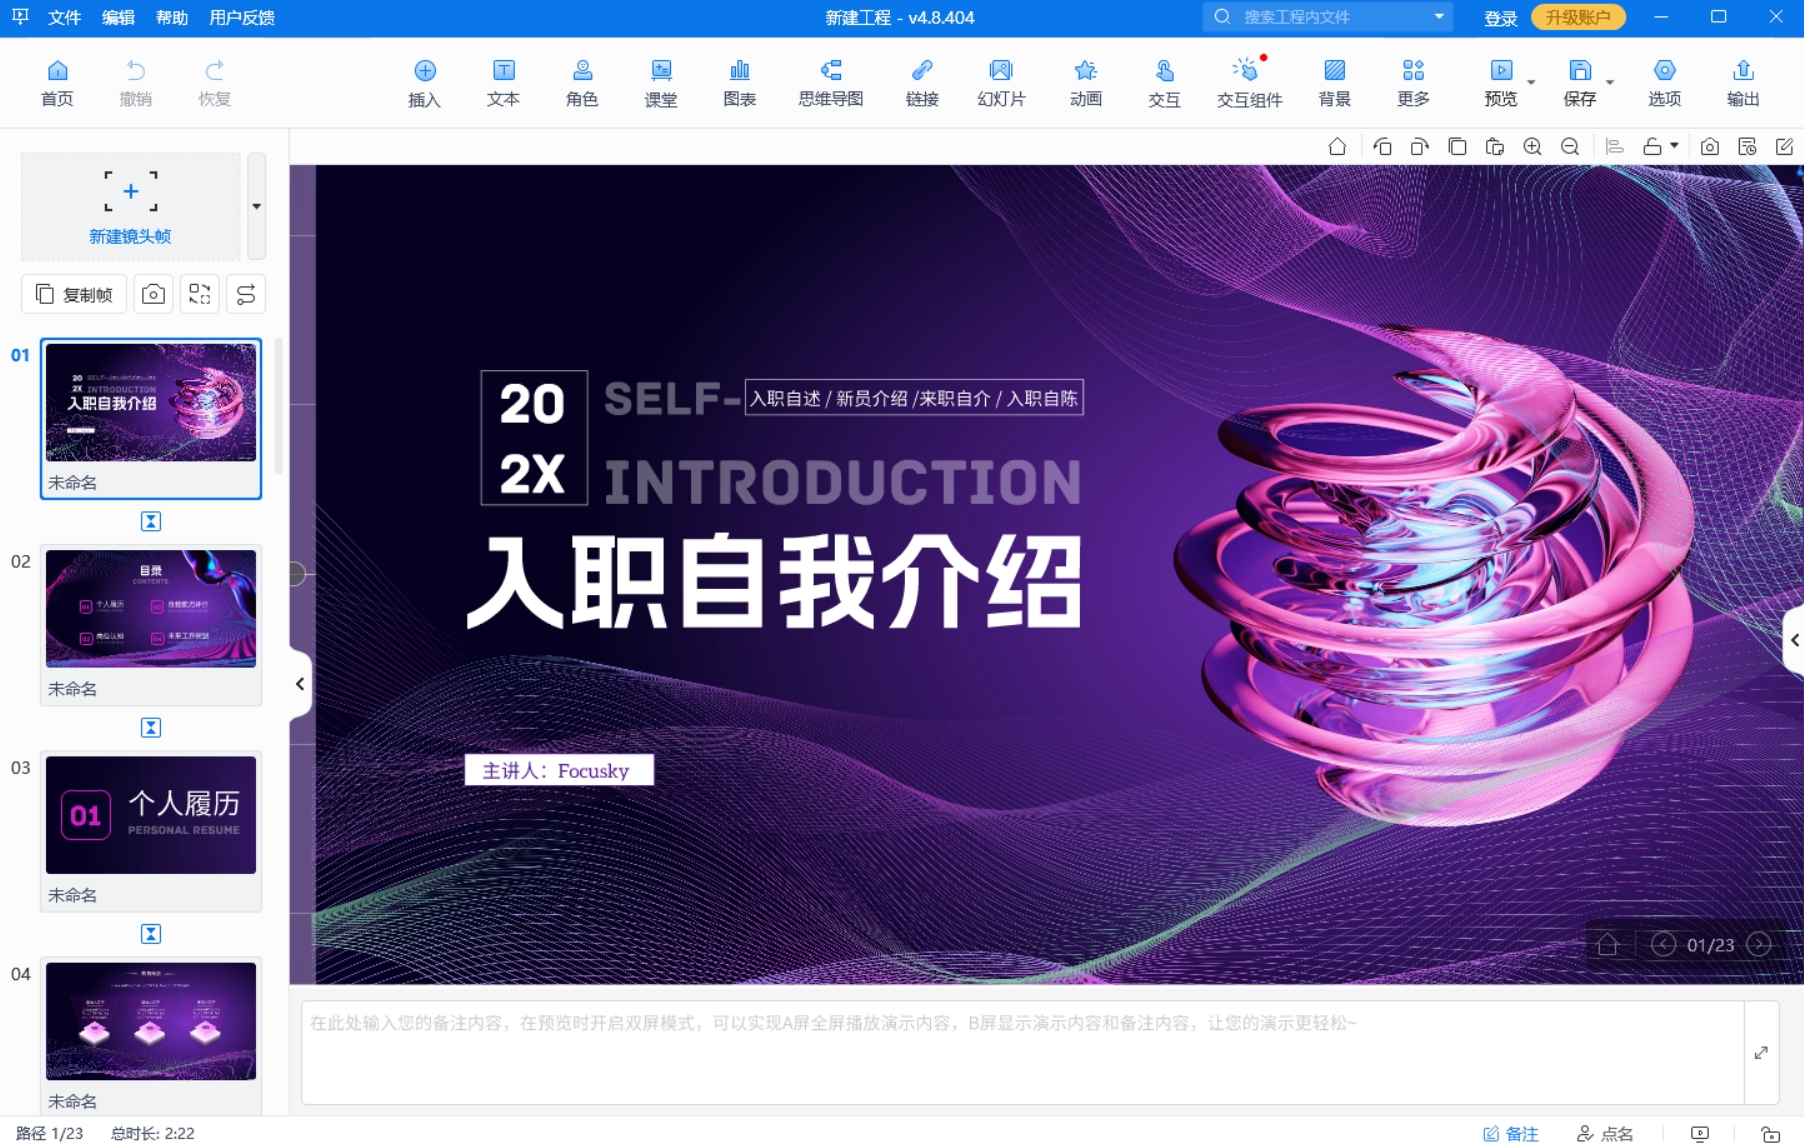The height and width of the screenshot is (1146, 1804).
Task: Click the rotate clockwise canvas icon
Action: [x=1419, y=147]
